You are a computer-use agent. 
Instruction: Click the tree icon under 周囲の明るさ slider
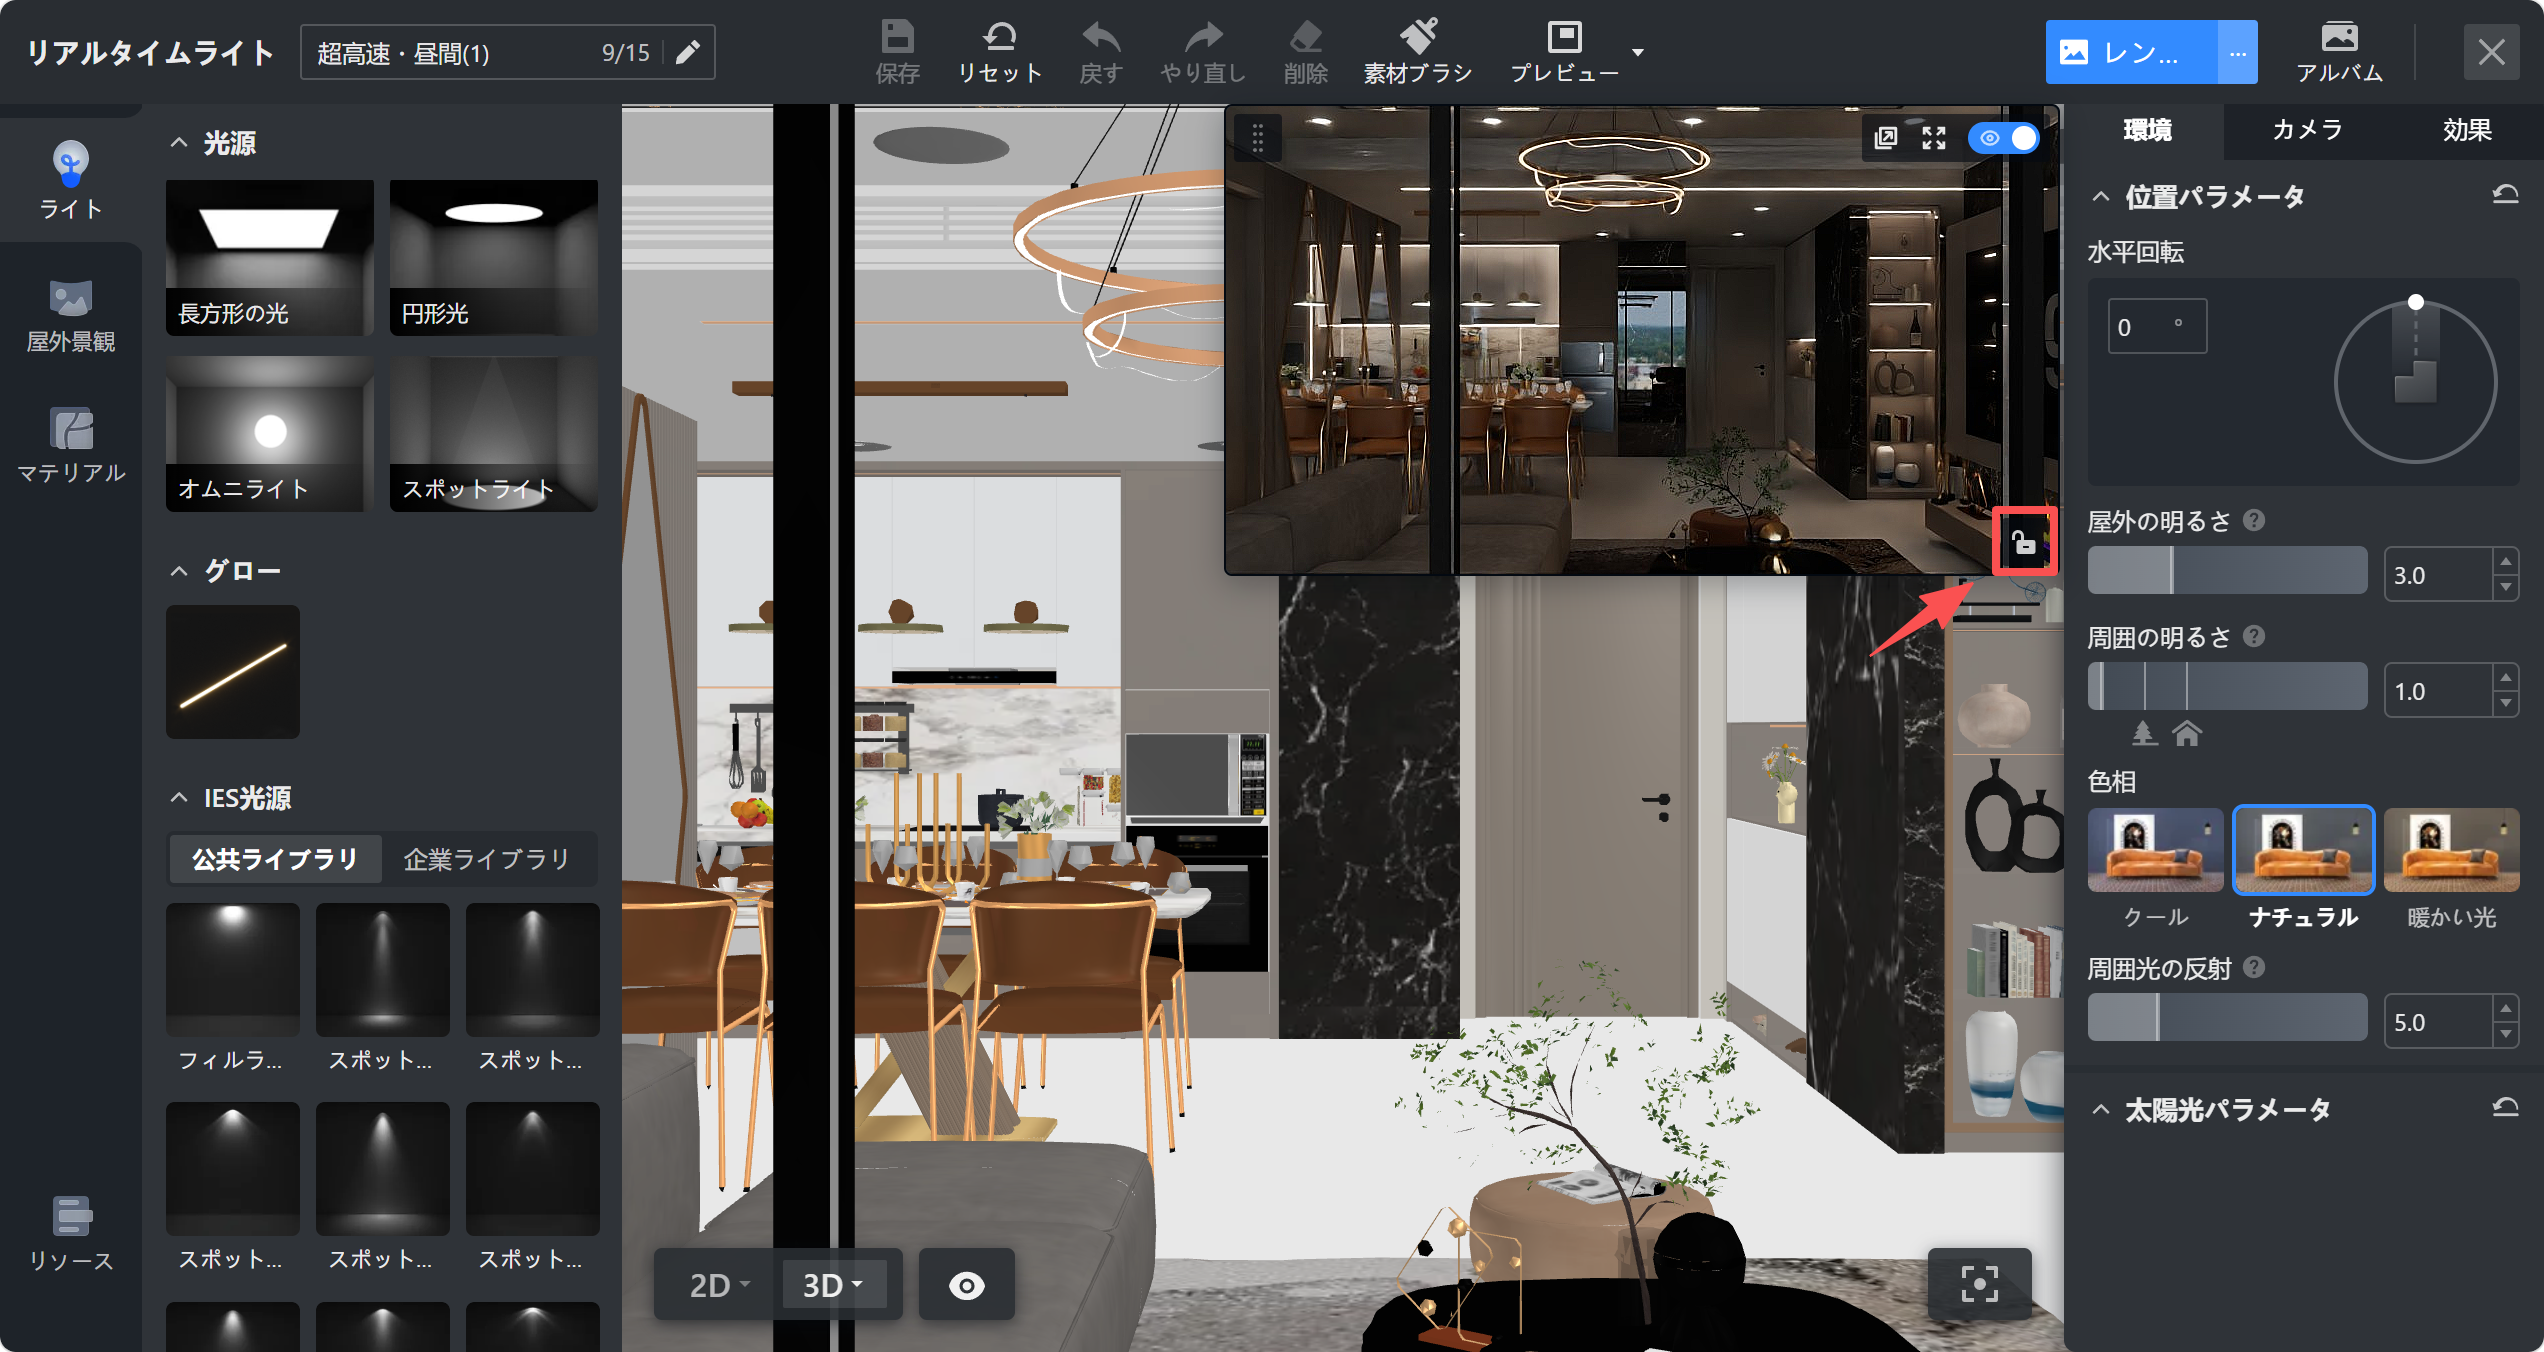pos(2143,733)
